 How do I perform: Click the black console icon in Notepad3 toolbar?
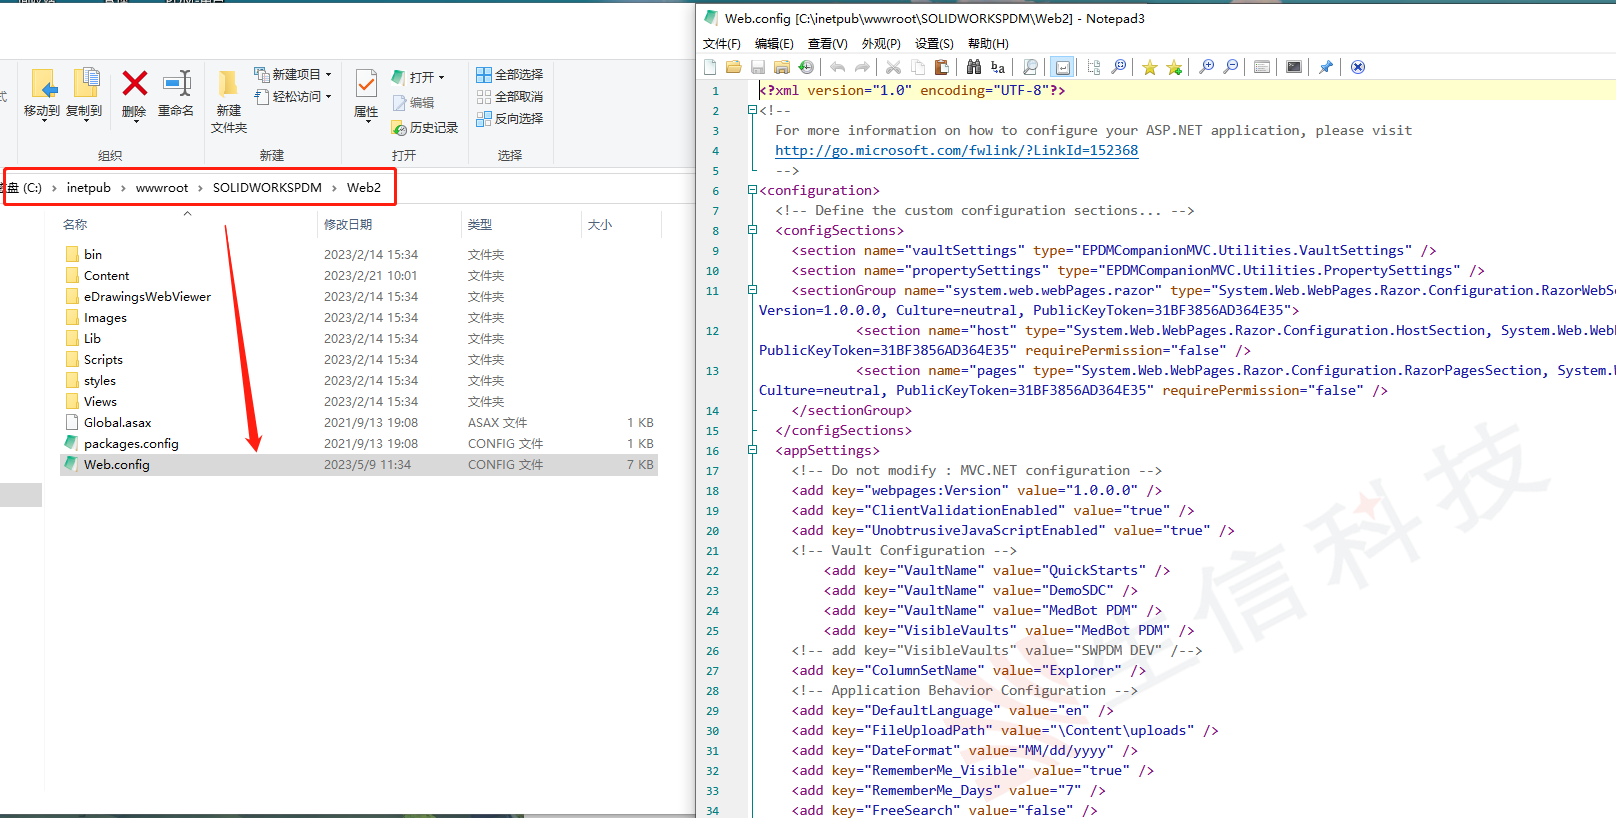pyautogui.click(x=1294, y=67)
